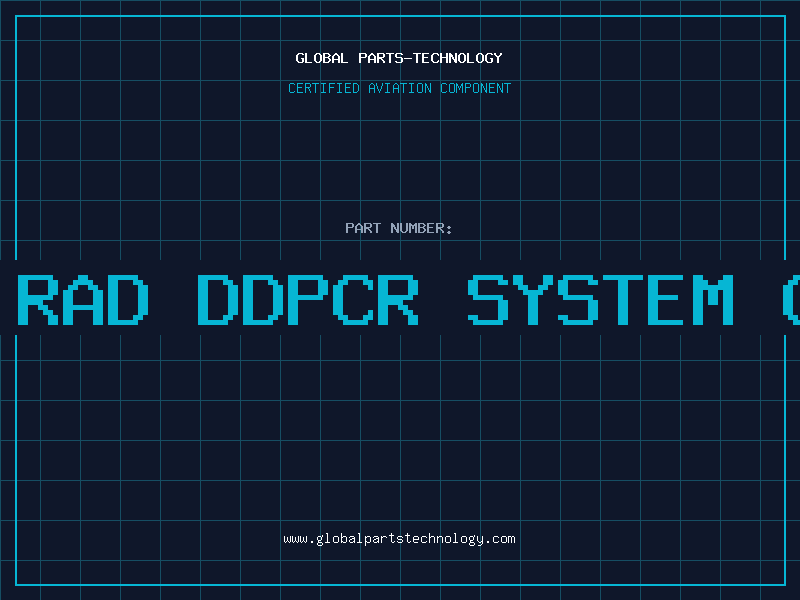Click the scrolling RAD DDPCR SYSTEM text
The height and width of the screenshot is (600, 800).
coord(408,299)
